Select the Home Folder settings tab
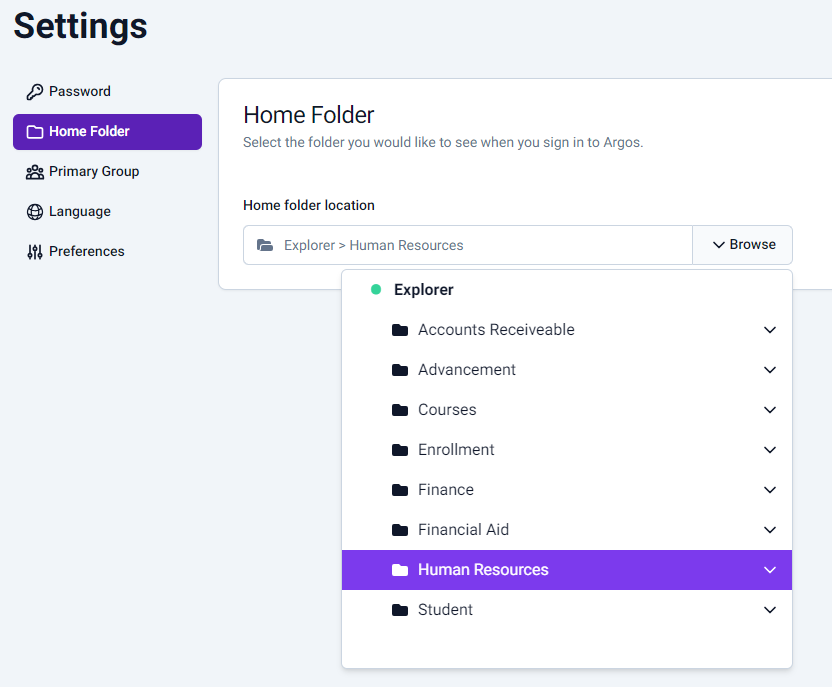The width and height of the screenshot is (832, 687). [x=107, y=132]
